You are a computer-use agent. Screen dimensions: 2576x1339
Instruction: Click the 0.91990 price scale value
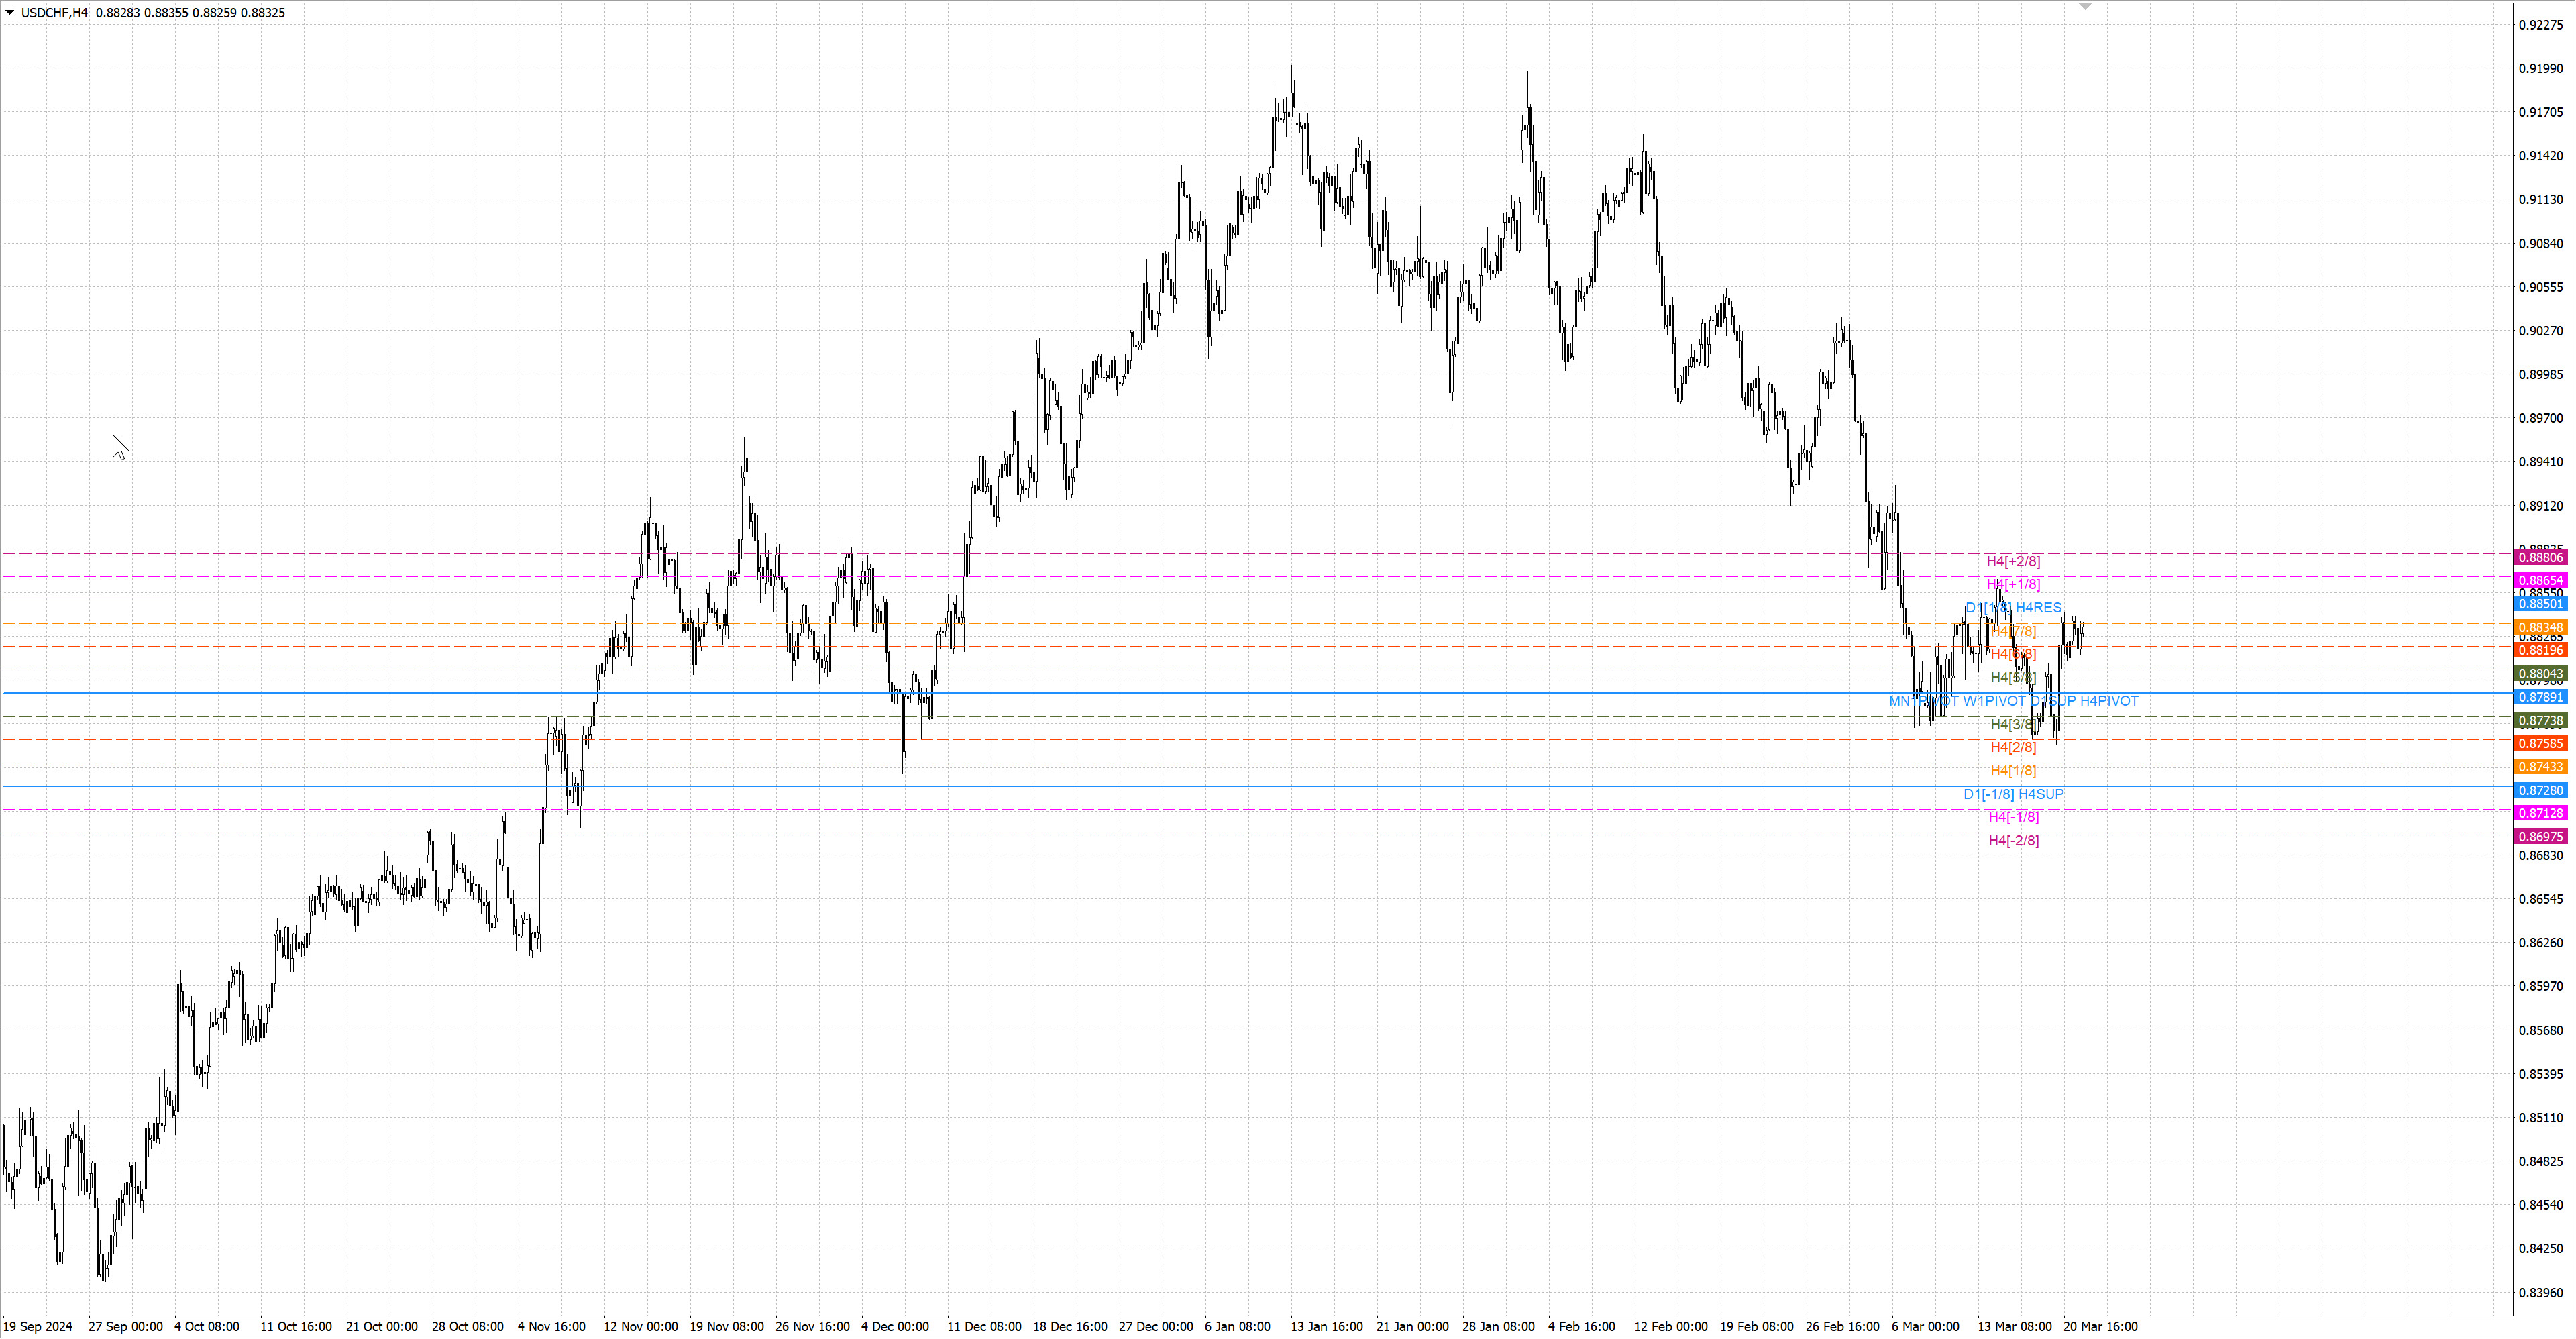2540,69
